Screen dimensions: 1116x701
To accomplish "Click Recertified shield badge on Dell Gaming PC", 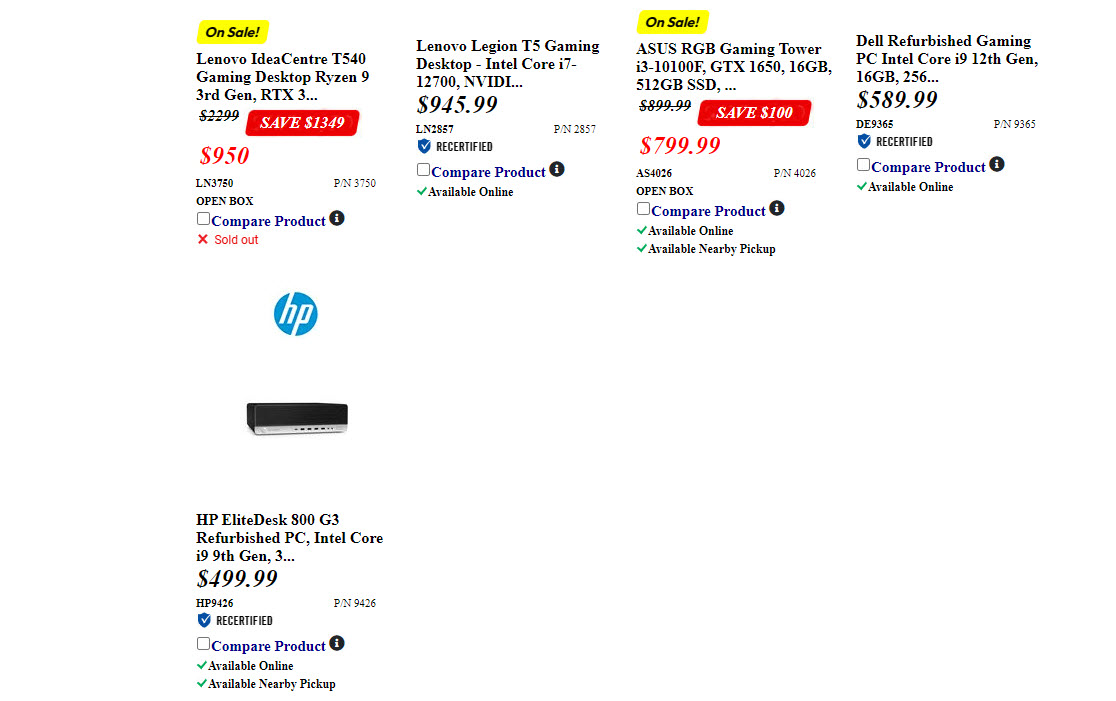I will (864, 141).
